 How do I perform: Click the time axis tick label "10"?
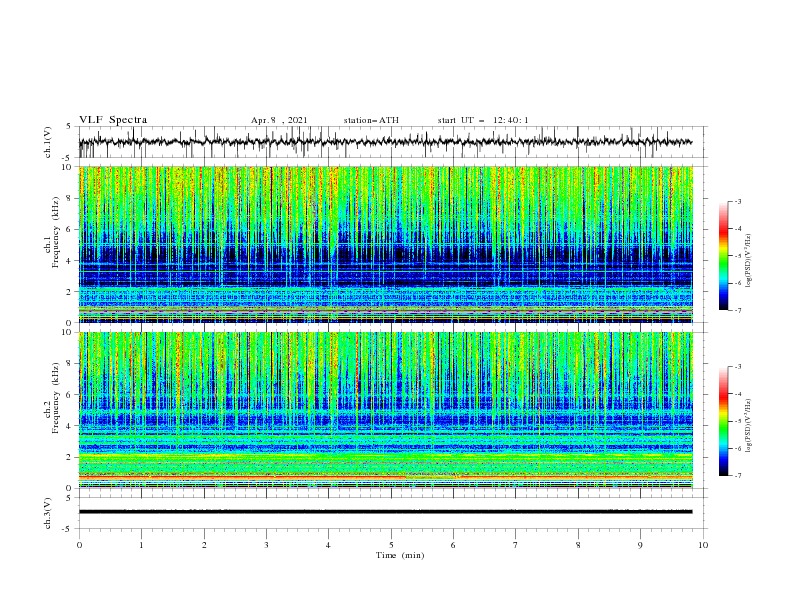(703, 545)
